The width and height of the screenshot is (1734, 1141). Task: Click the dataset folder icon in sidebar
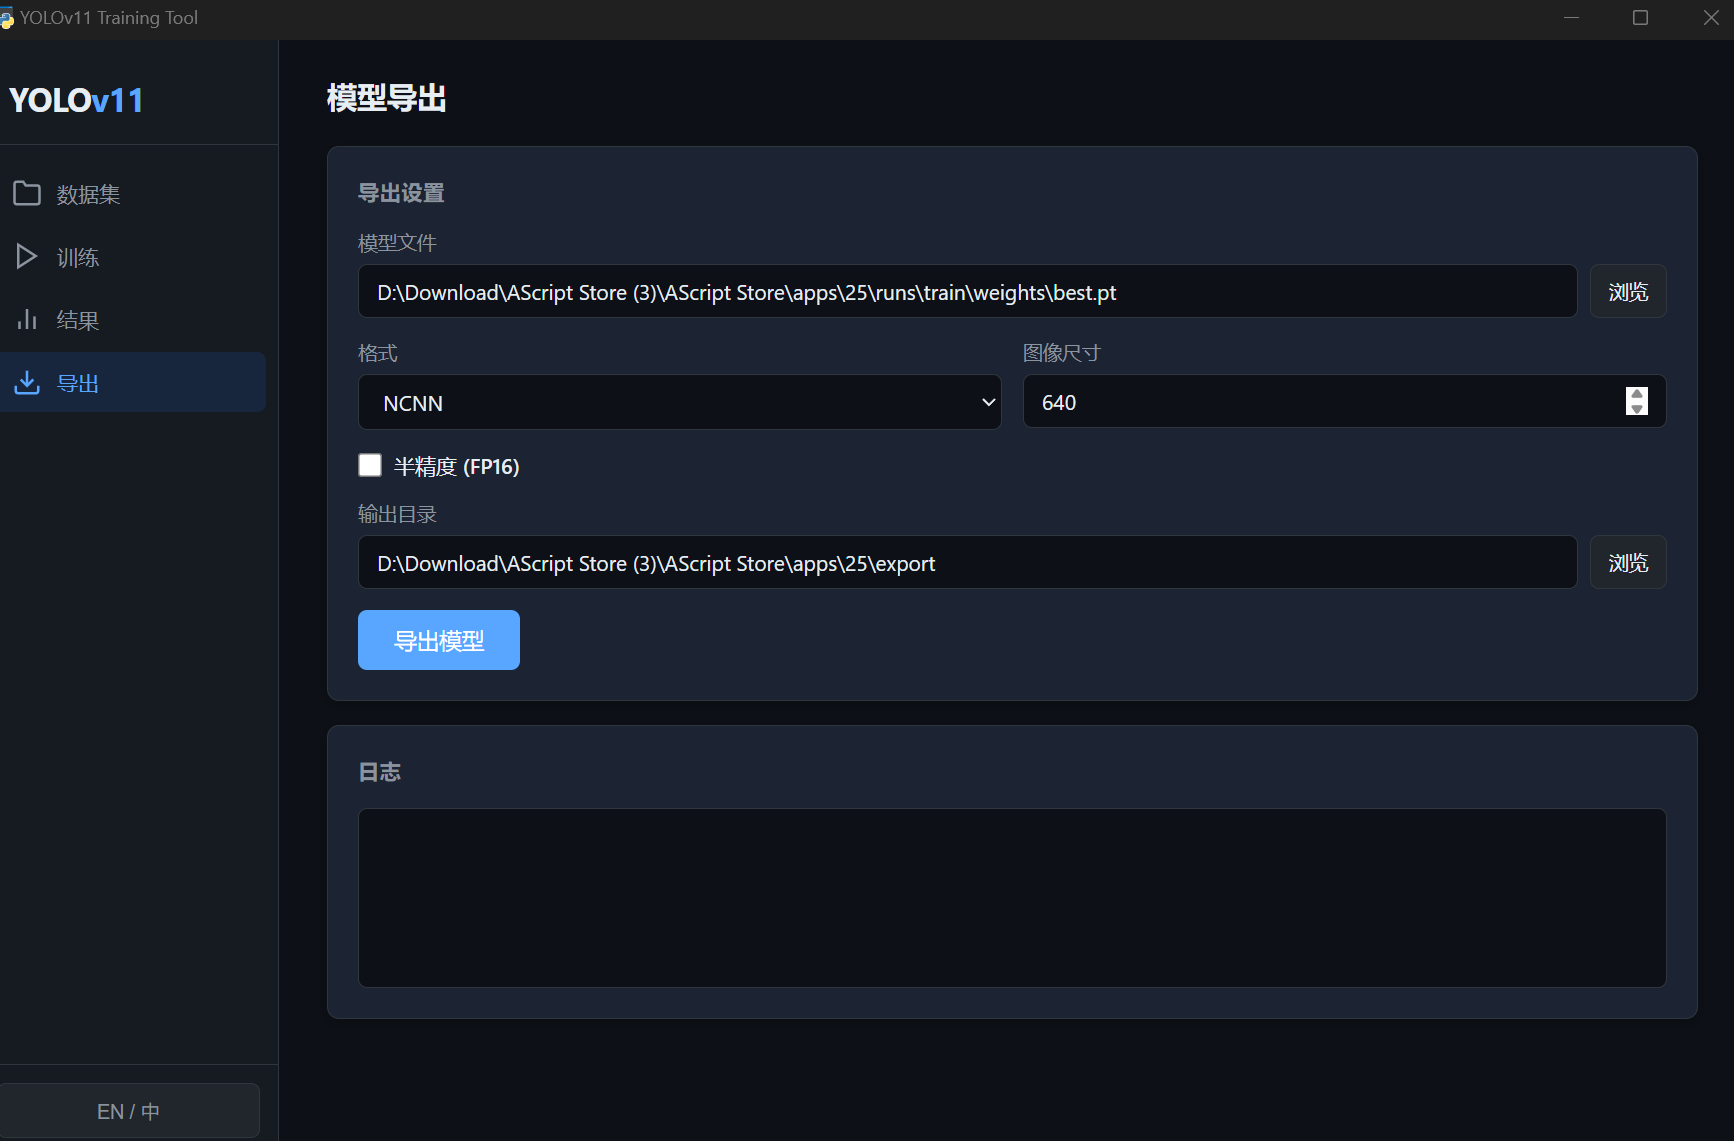pyautogui.click(x=27, y=194)
